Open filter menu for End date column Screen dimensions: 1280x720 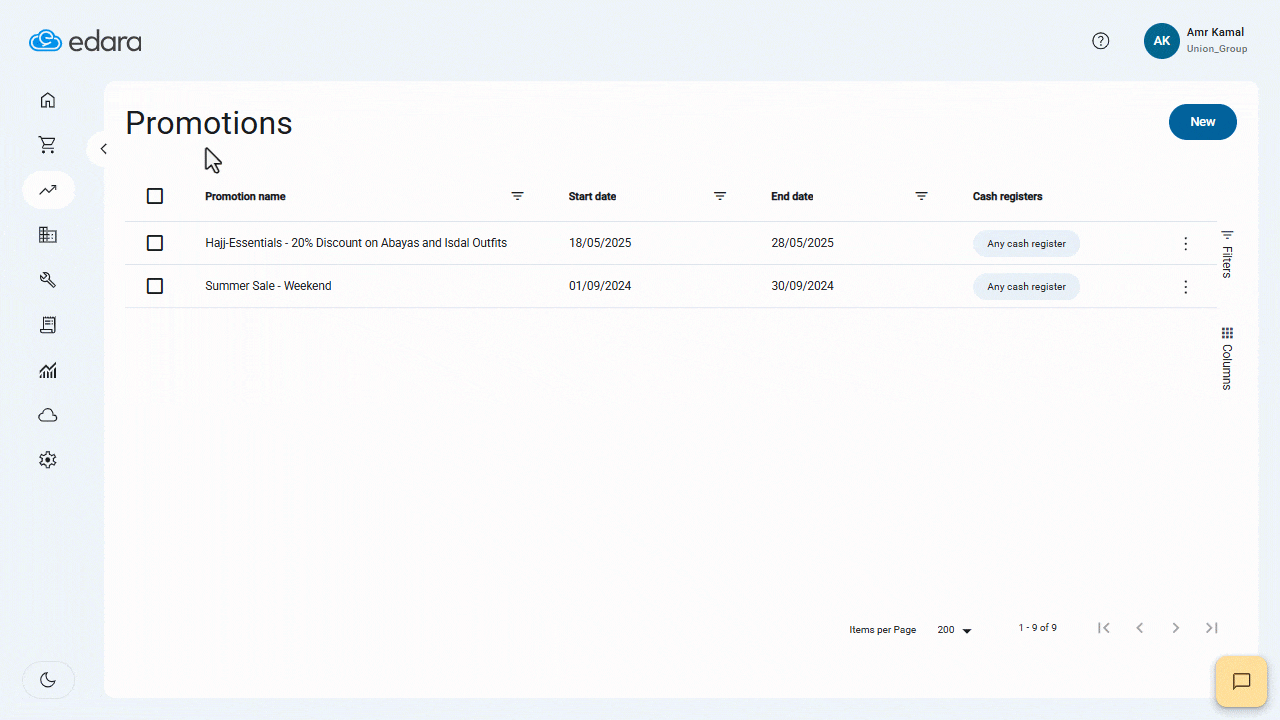pos(922,196)
